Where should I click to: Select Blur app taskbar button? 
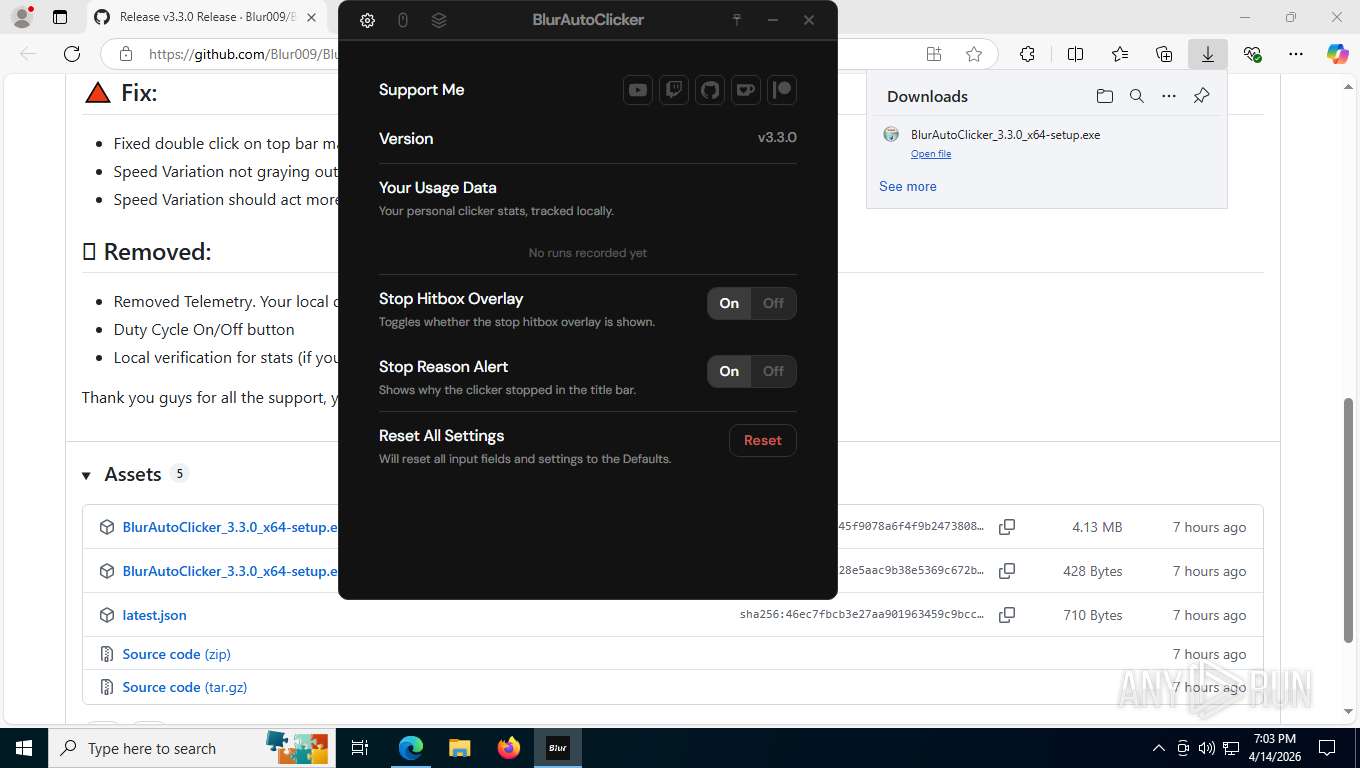tap(558, 748)
